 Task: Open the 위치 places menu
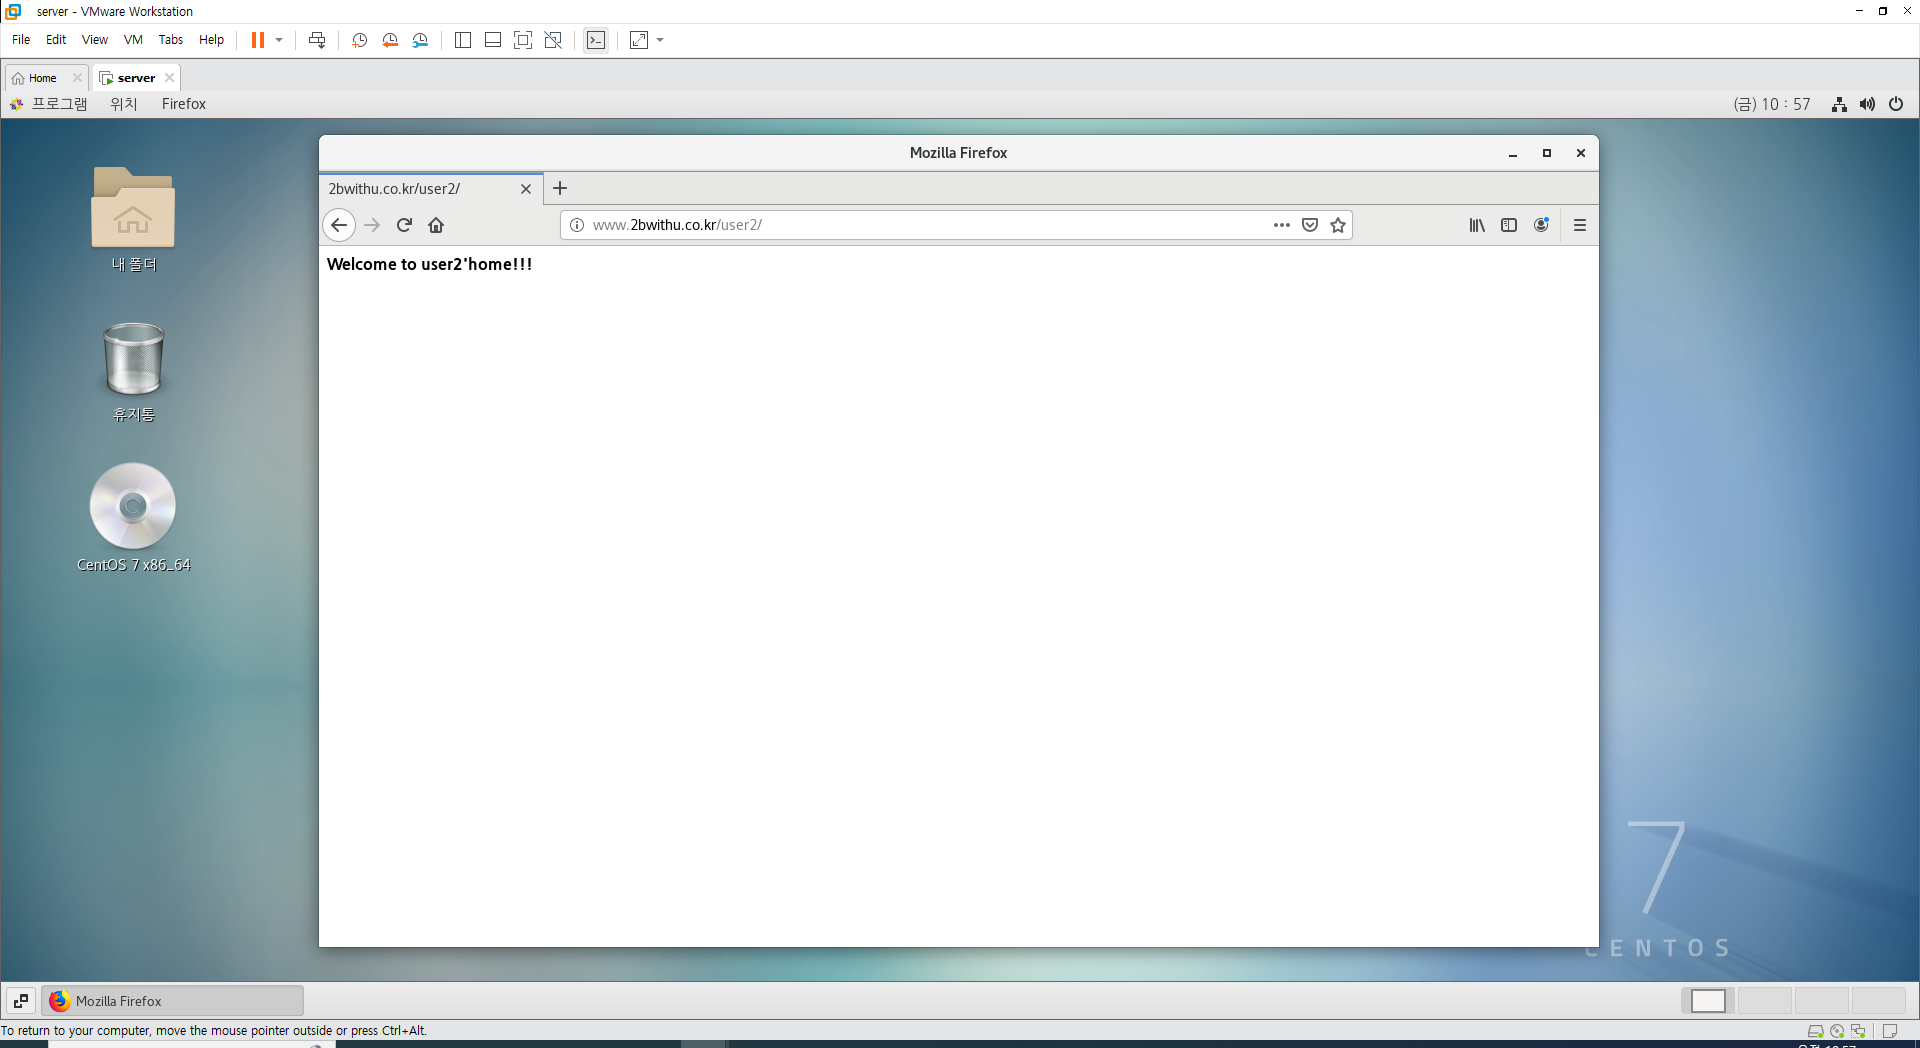click(124, 104)
